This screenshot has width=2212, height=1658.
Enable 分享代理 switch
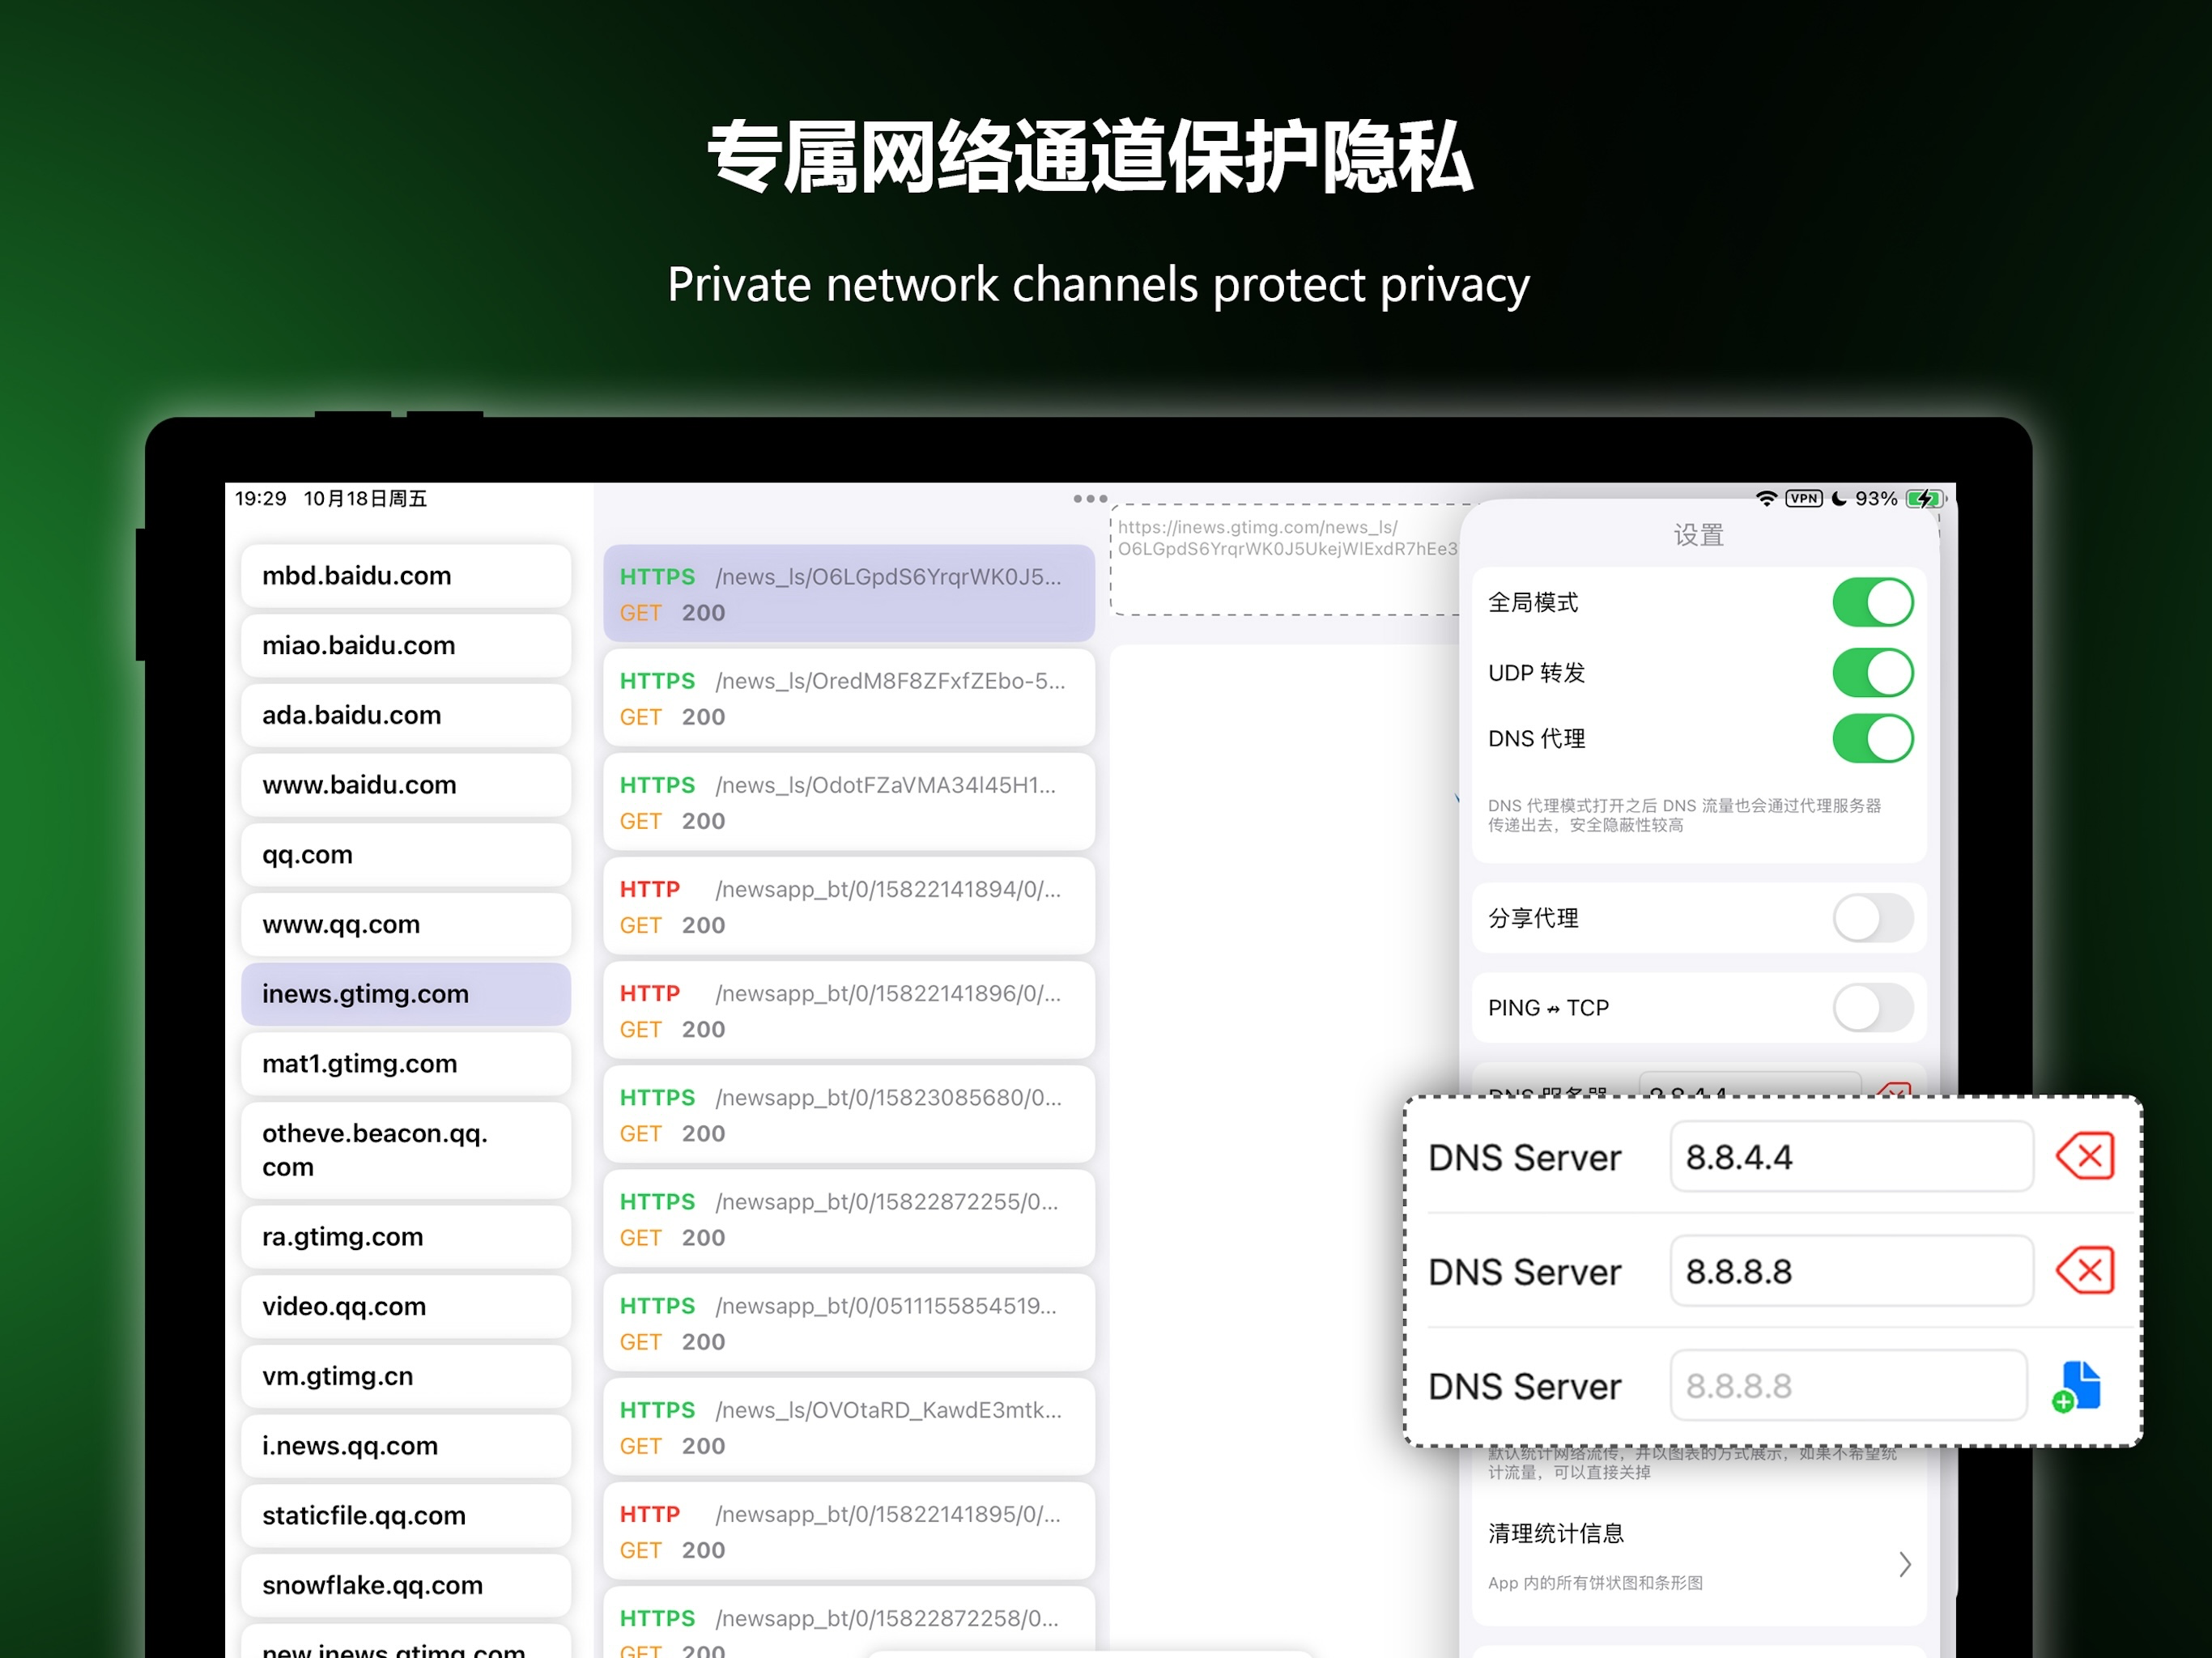pos(1872,918)
